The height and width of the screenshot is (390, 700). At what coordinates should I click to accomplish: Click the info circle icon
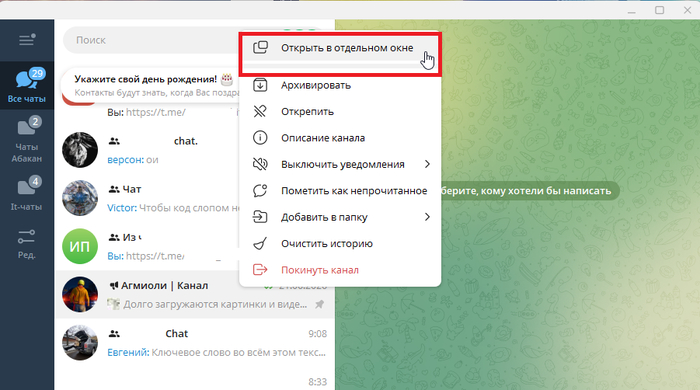tap(260, 137)
